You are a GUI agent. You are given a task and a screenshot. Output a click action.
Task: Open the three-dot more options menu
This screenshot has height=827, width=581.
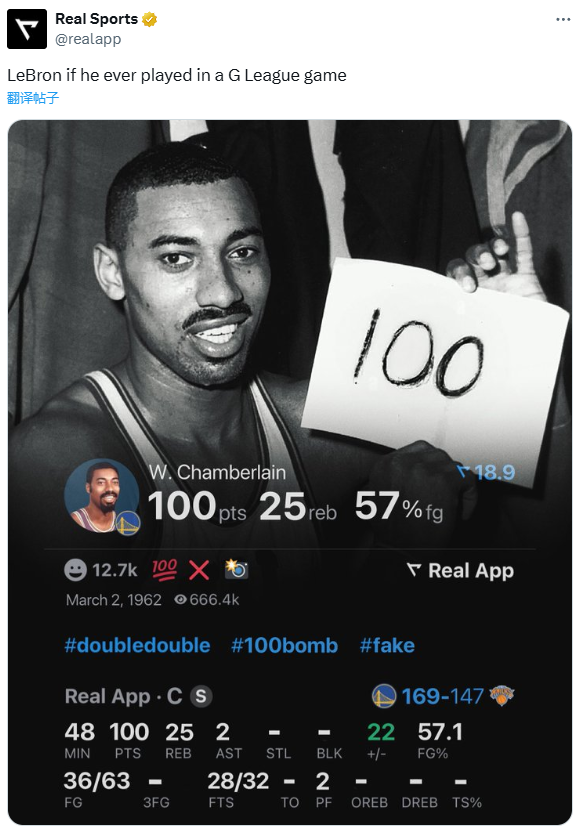pyautogui.click(x=563, y=20)
